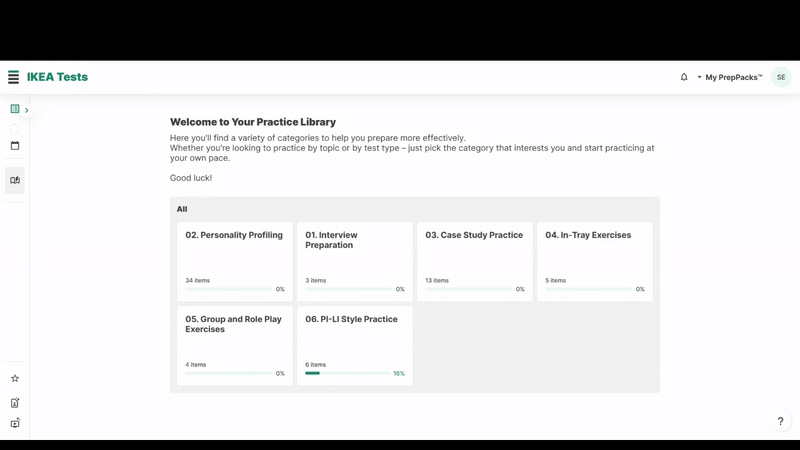The image size is (800, 450).
Task: Click the "4 items" label
Action: tap(195, 365)
